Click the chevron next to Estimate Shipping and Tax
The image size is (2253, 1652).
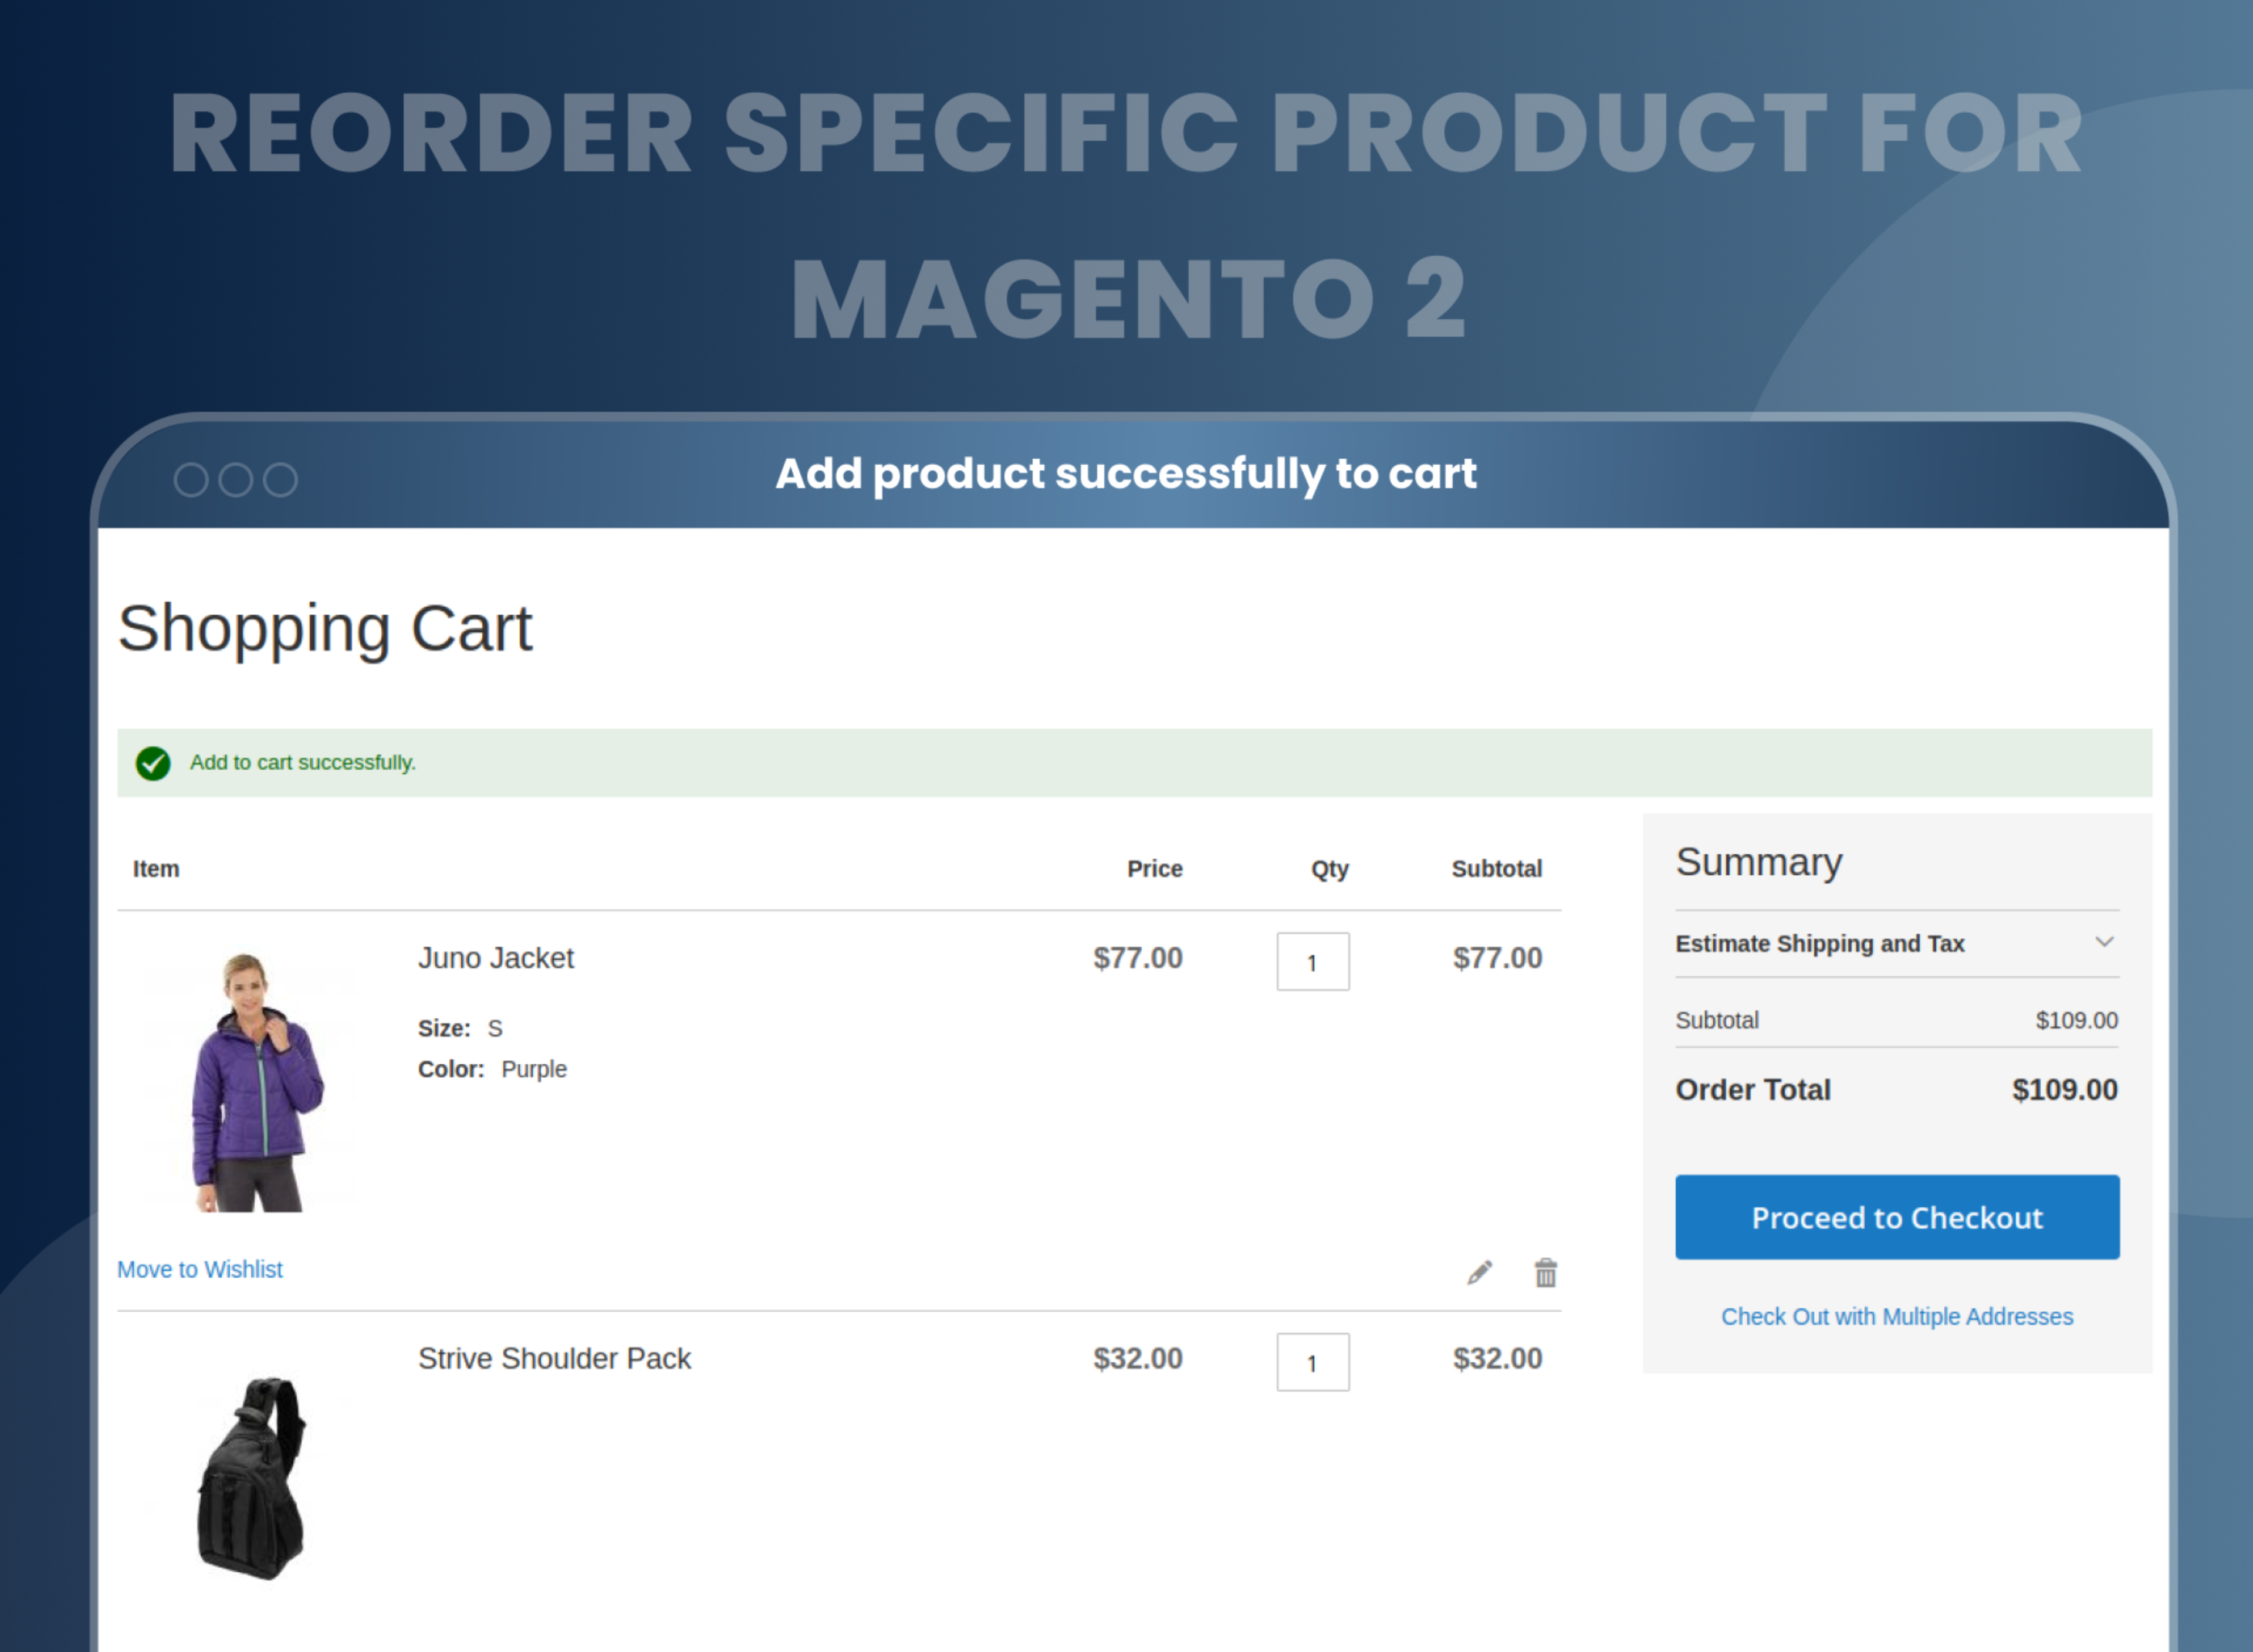click(2106, 941)
